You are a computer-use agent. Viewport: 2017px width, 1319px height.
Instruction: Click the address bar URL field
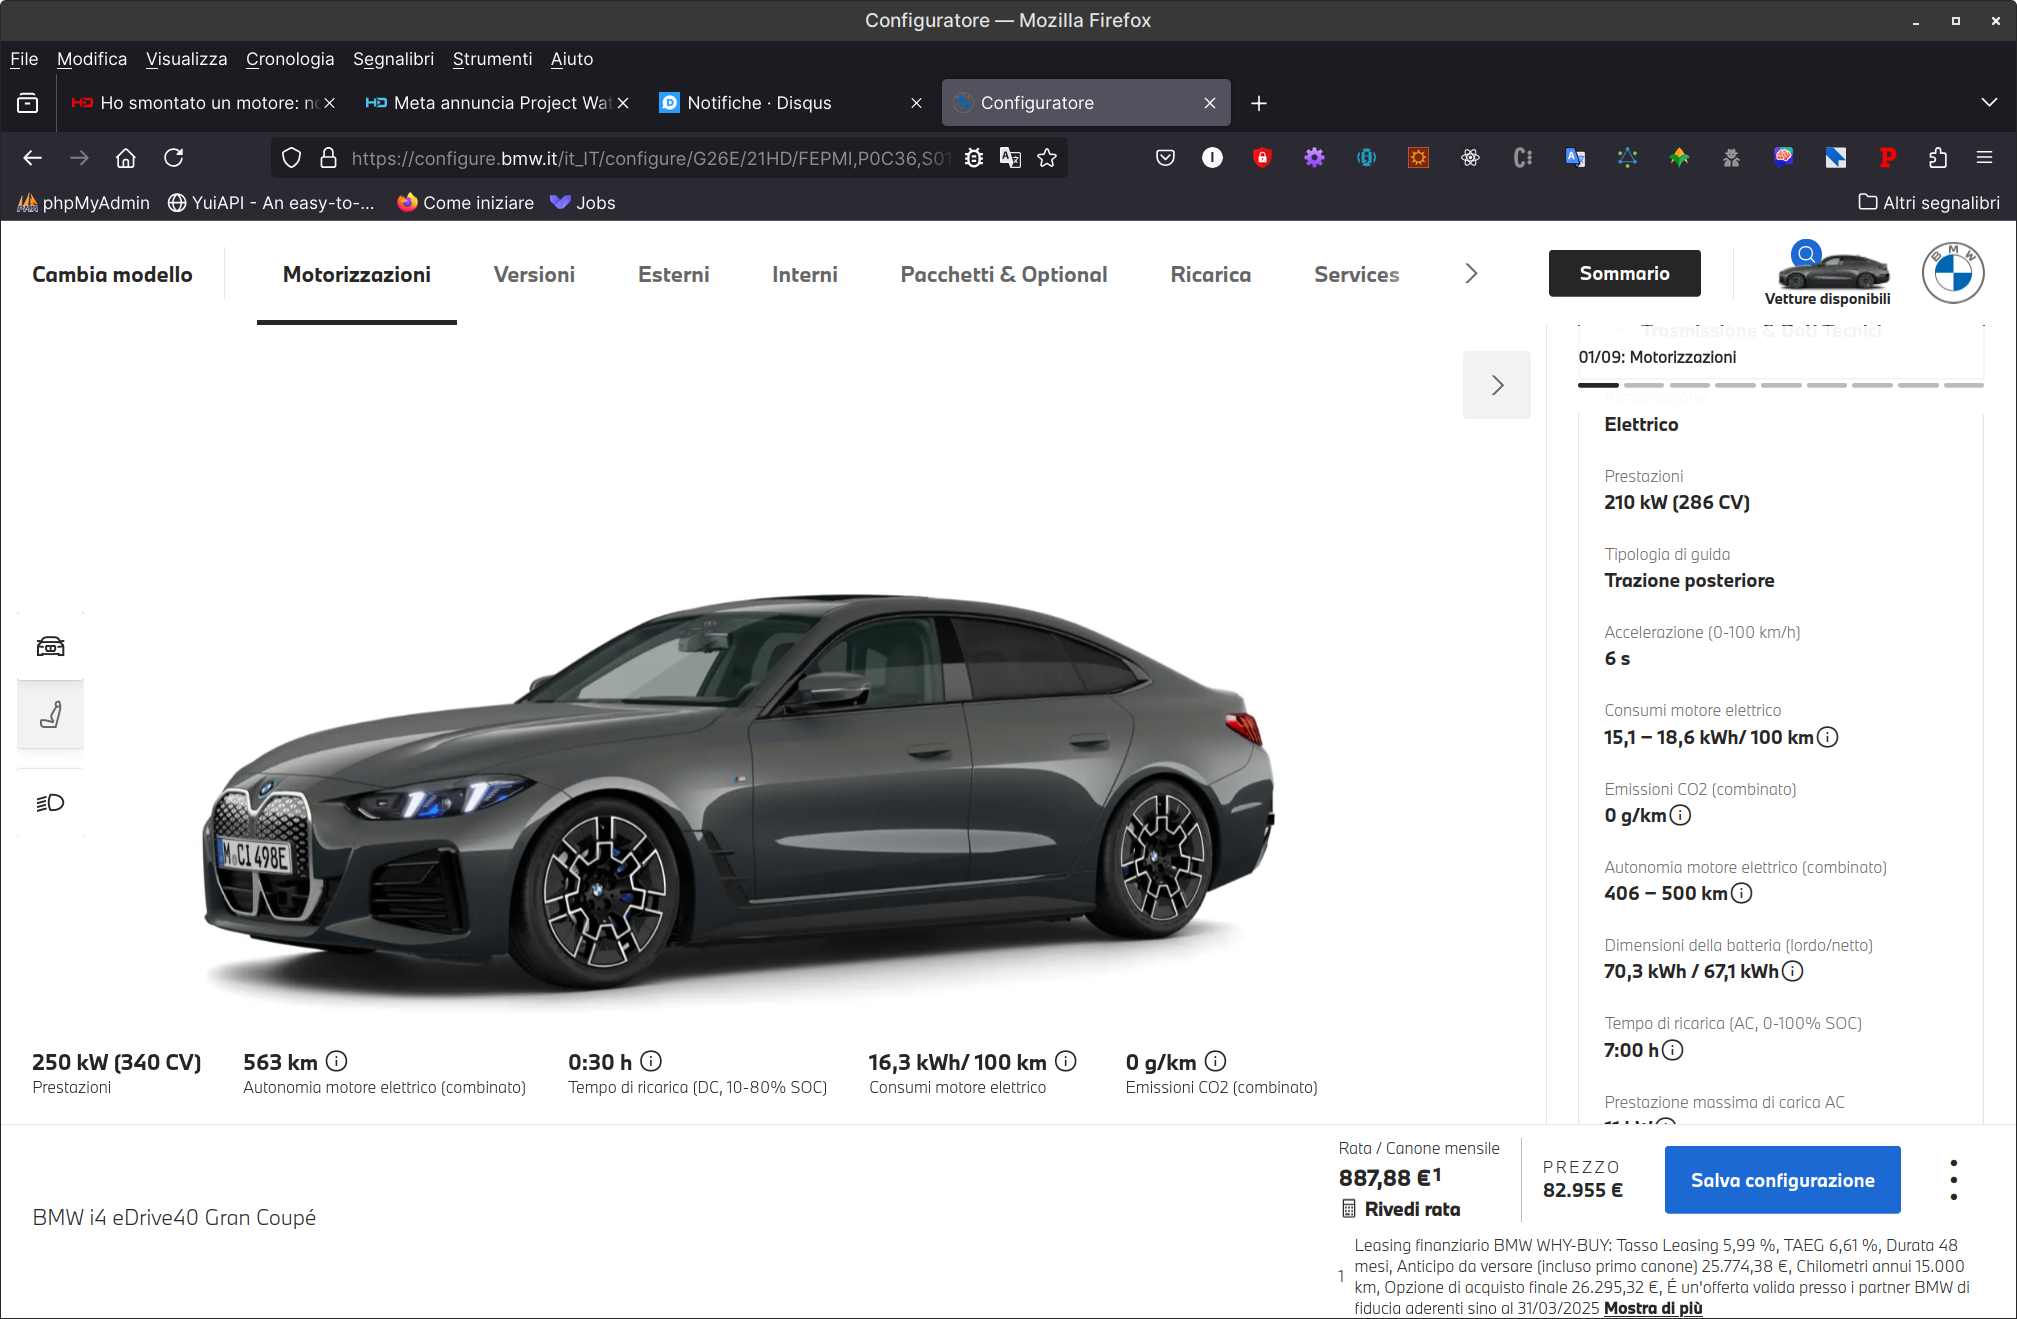[x=650, y=158]
